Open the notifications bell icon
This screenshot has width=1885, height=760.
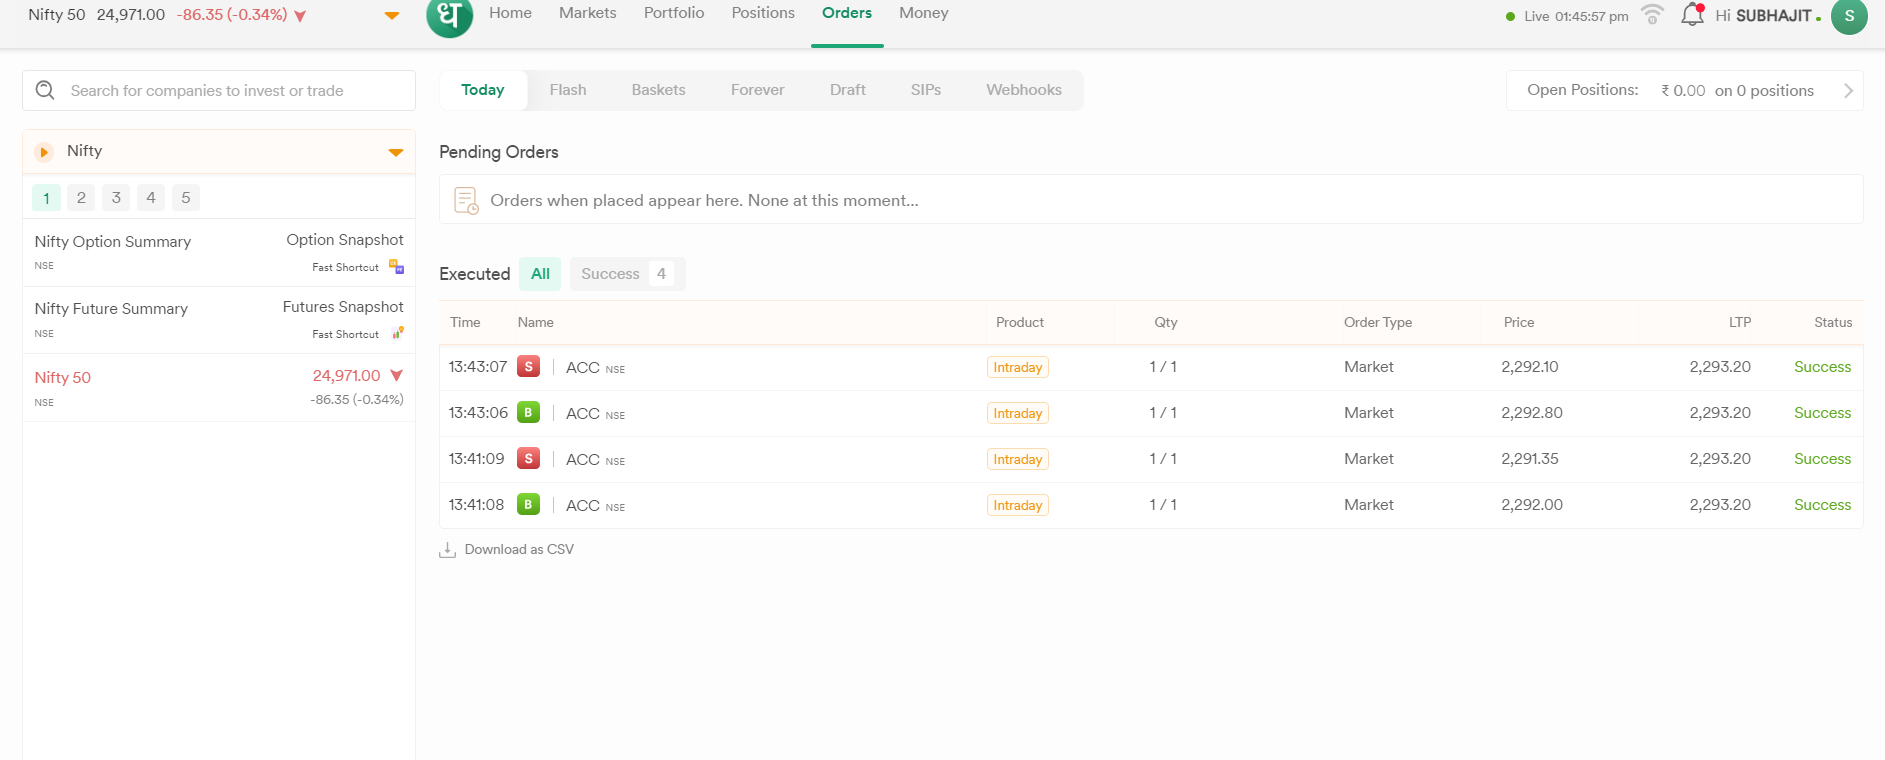point(1691,15)
